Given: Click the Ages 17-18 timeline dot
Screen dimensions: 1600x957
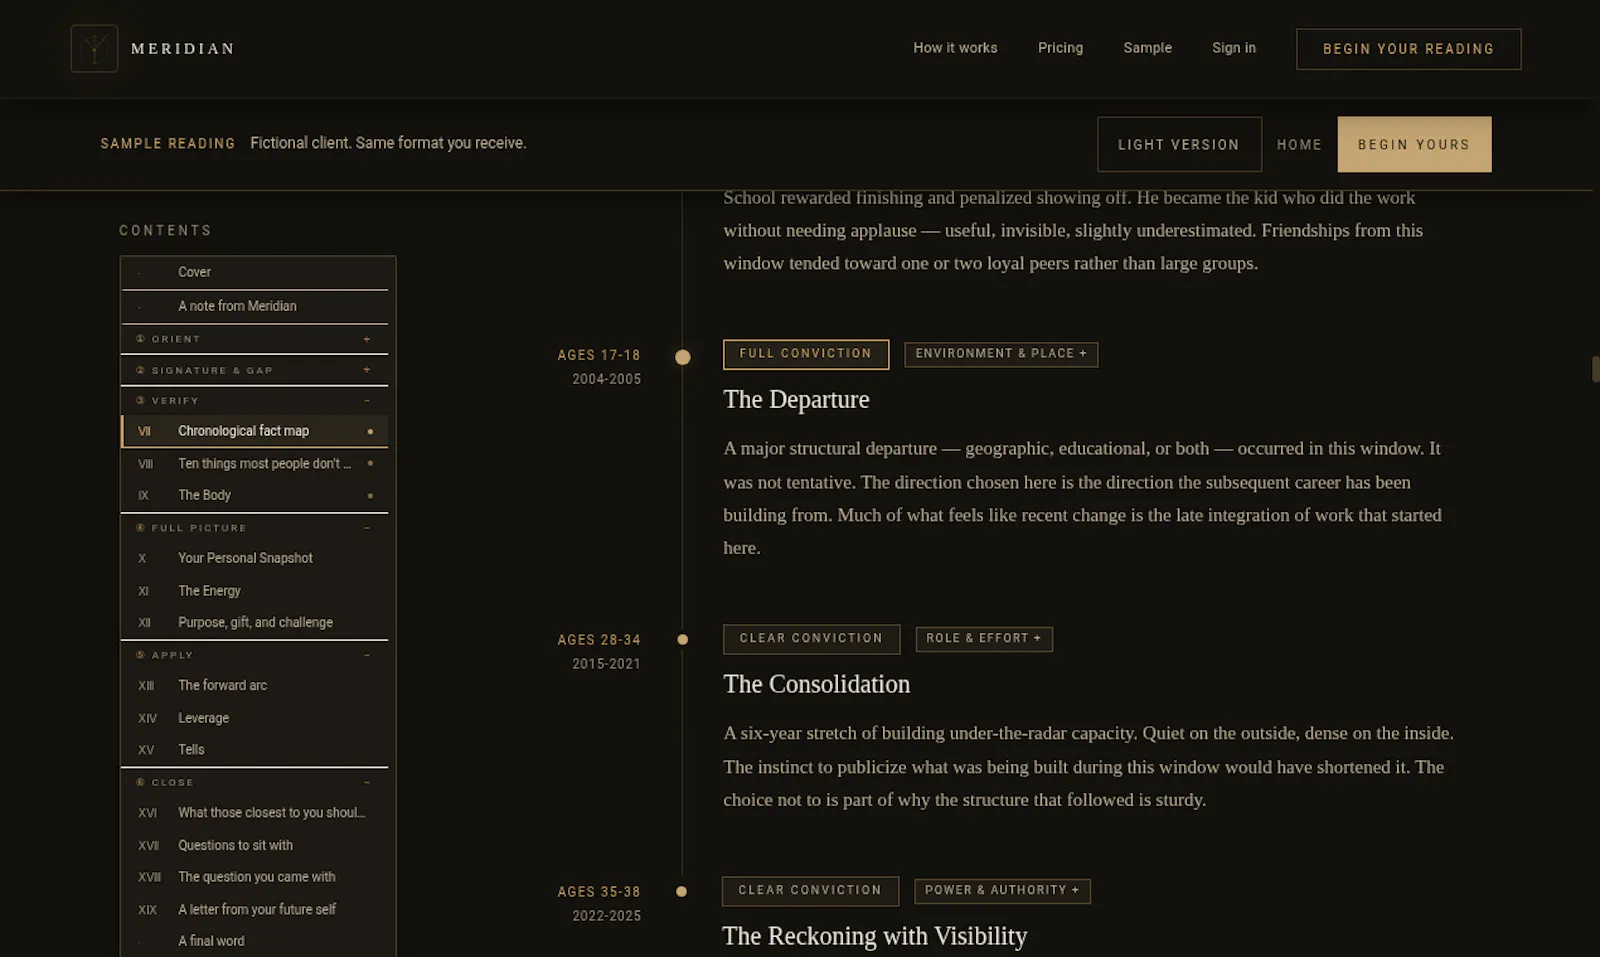Looking at the screenshot, I should pos(683,357).
